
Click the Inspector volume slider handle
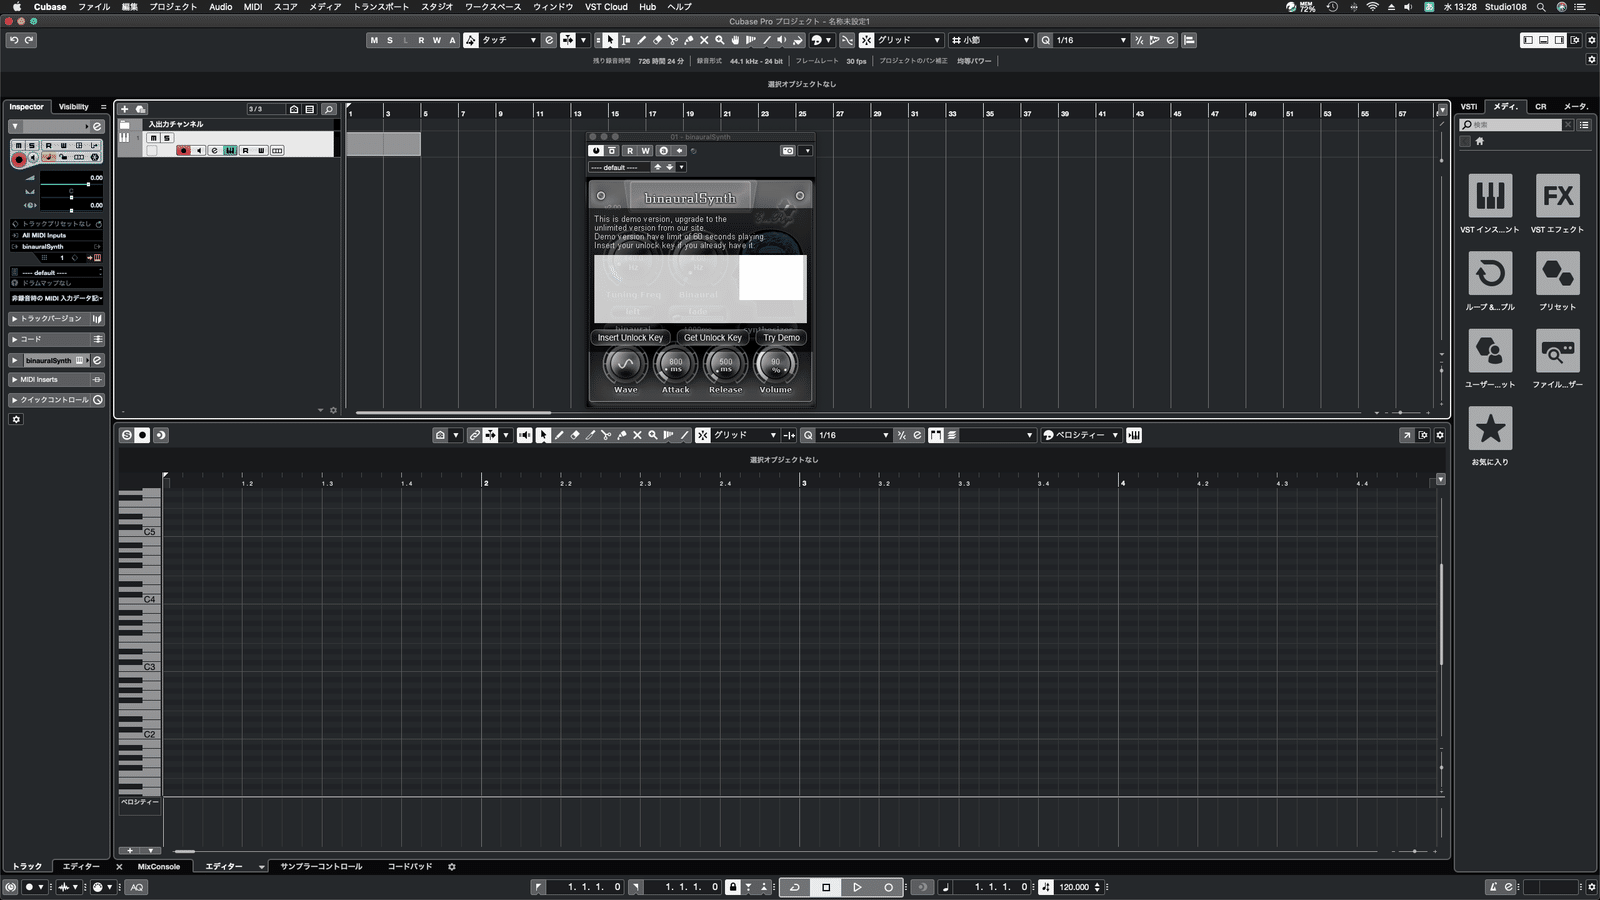(x=88, y=184)
